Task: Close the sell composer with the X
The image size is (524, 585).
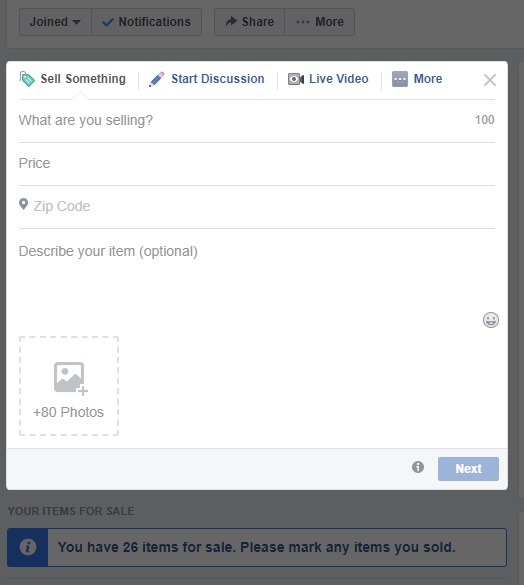Action: (x=490, y=80)
